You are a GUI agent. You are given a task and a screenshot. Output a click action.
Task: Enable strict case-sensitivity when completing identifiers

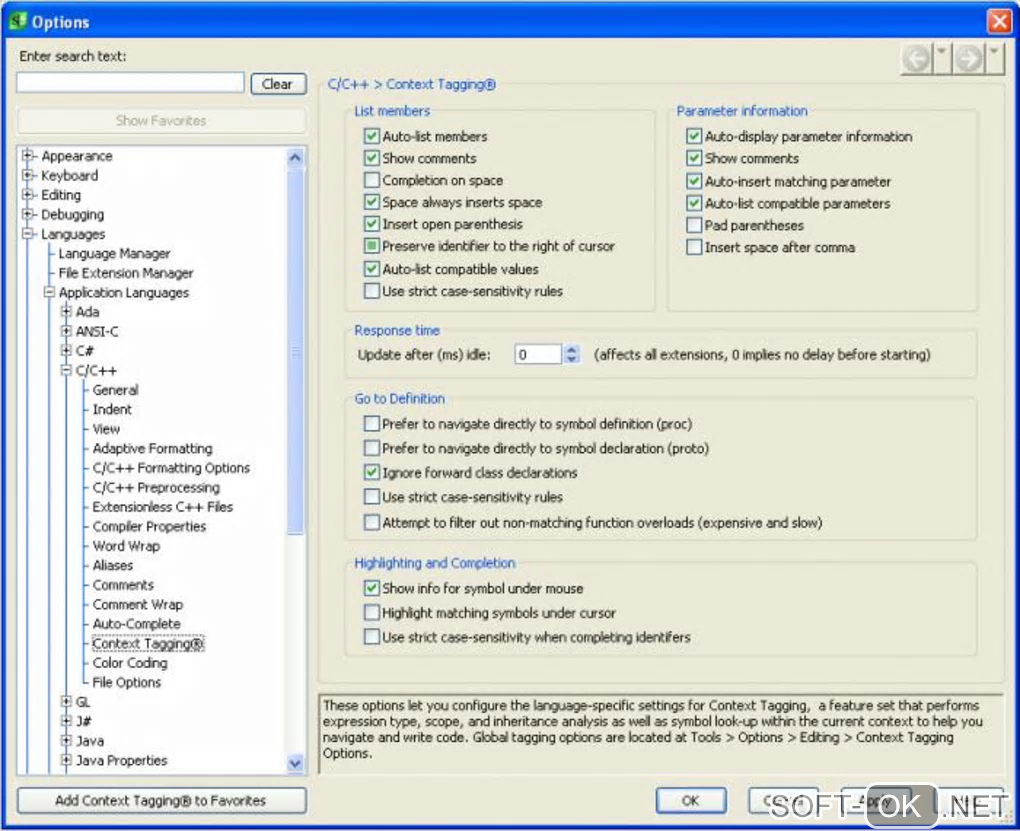tap(371, 636)
